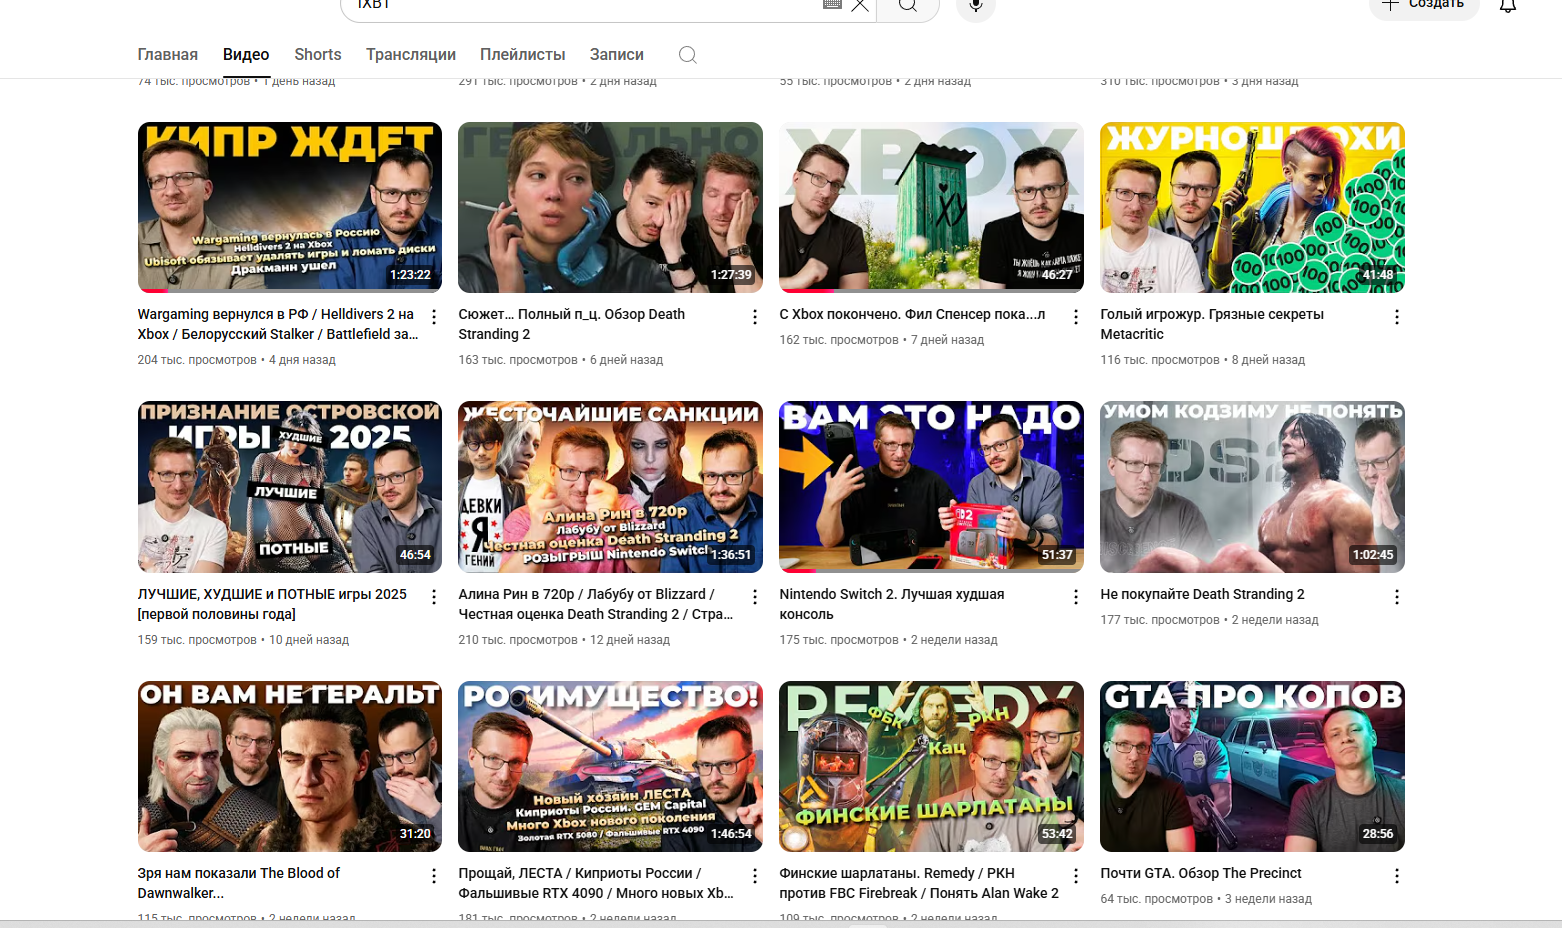
Task: Open the РОСИМУЩЕСТВО! tank thumbnail
Action: (610, 766)
